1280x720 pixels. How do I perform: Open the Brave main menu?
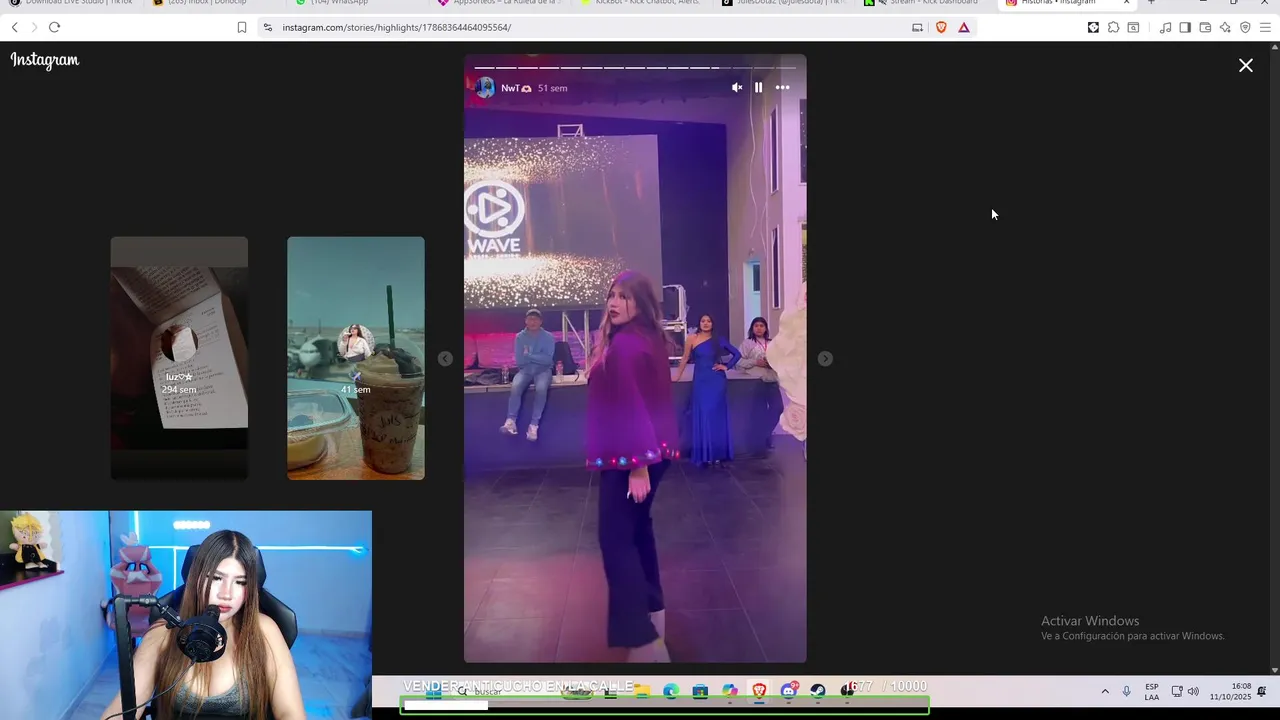[1265, 27]
